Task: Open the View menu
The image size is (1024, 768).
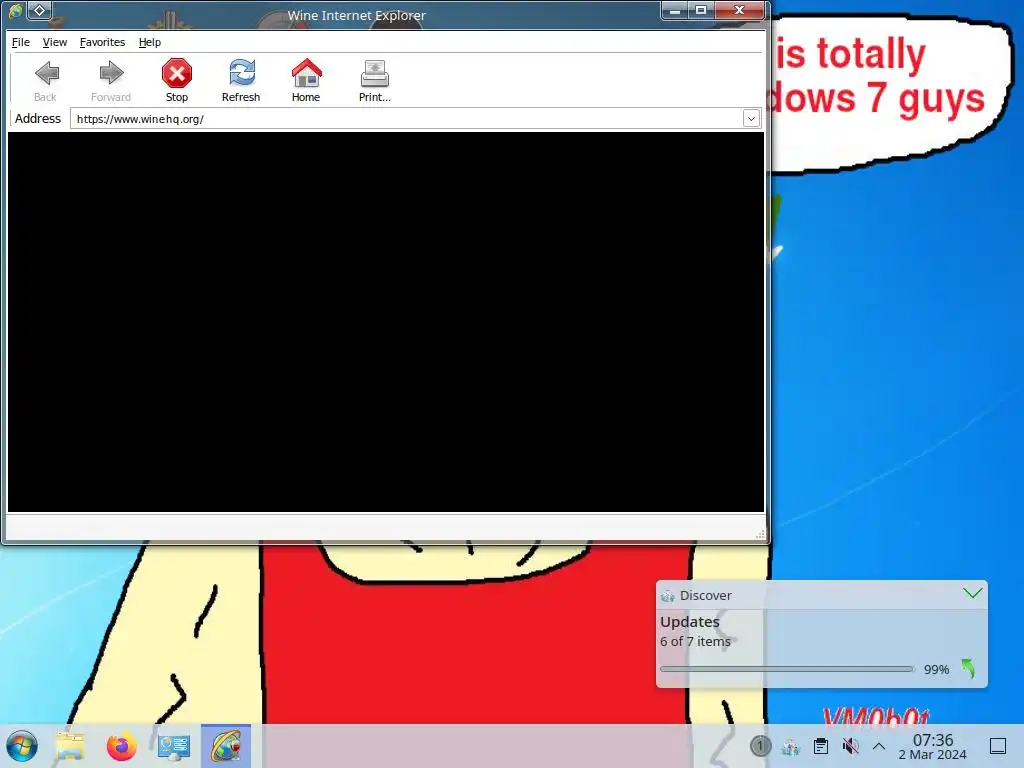Action: pyautogui.click(x=55, y=42)
